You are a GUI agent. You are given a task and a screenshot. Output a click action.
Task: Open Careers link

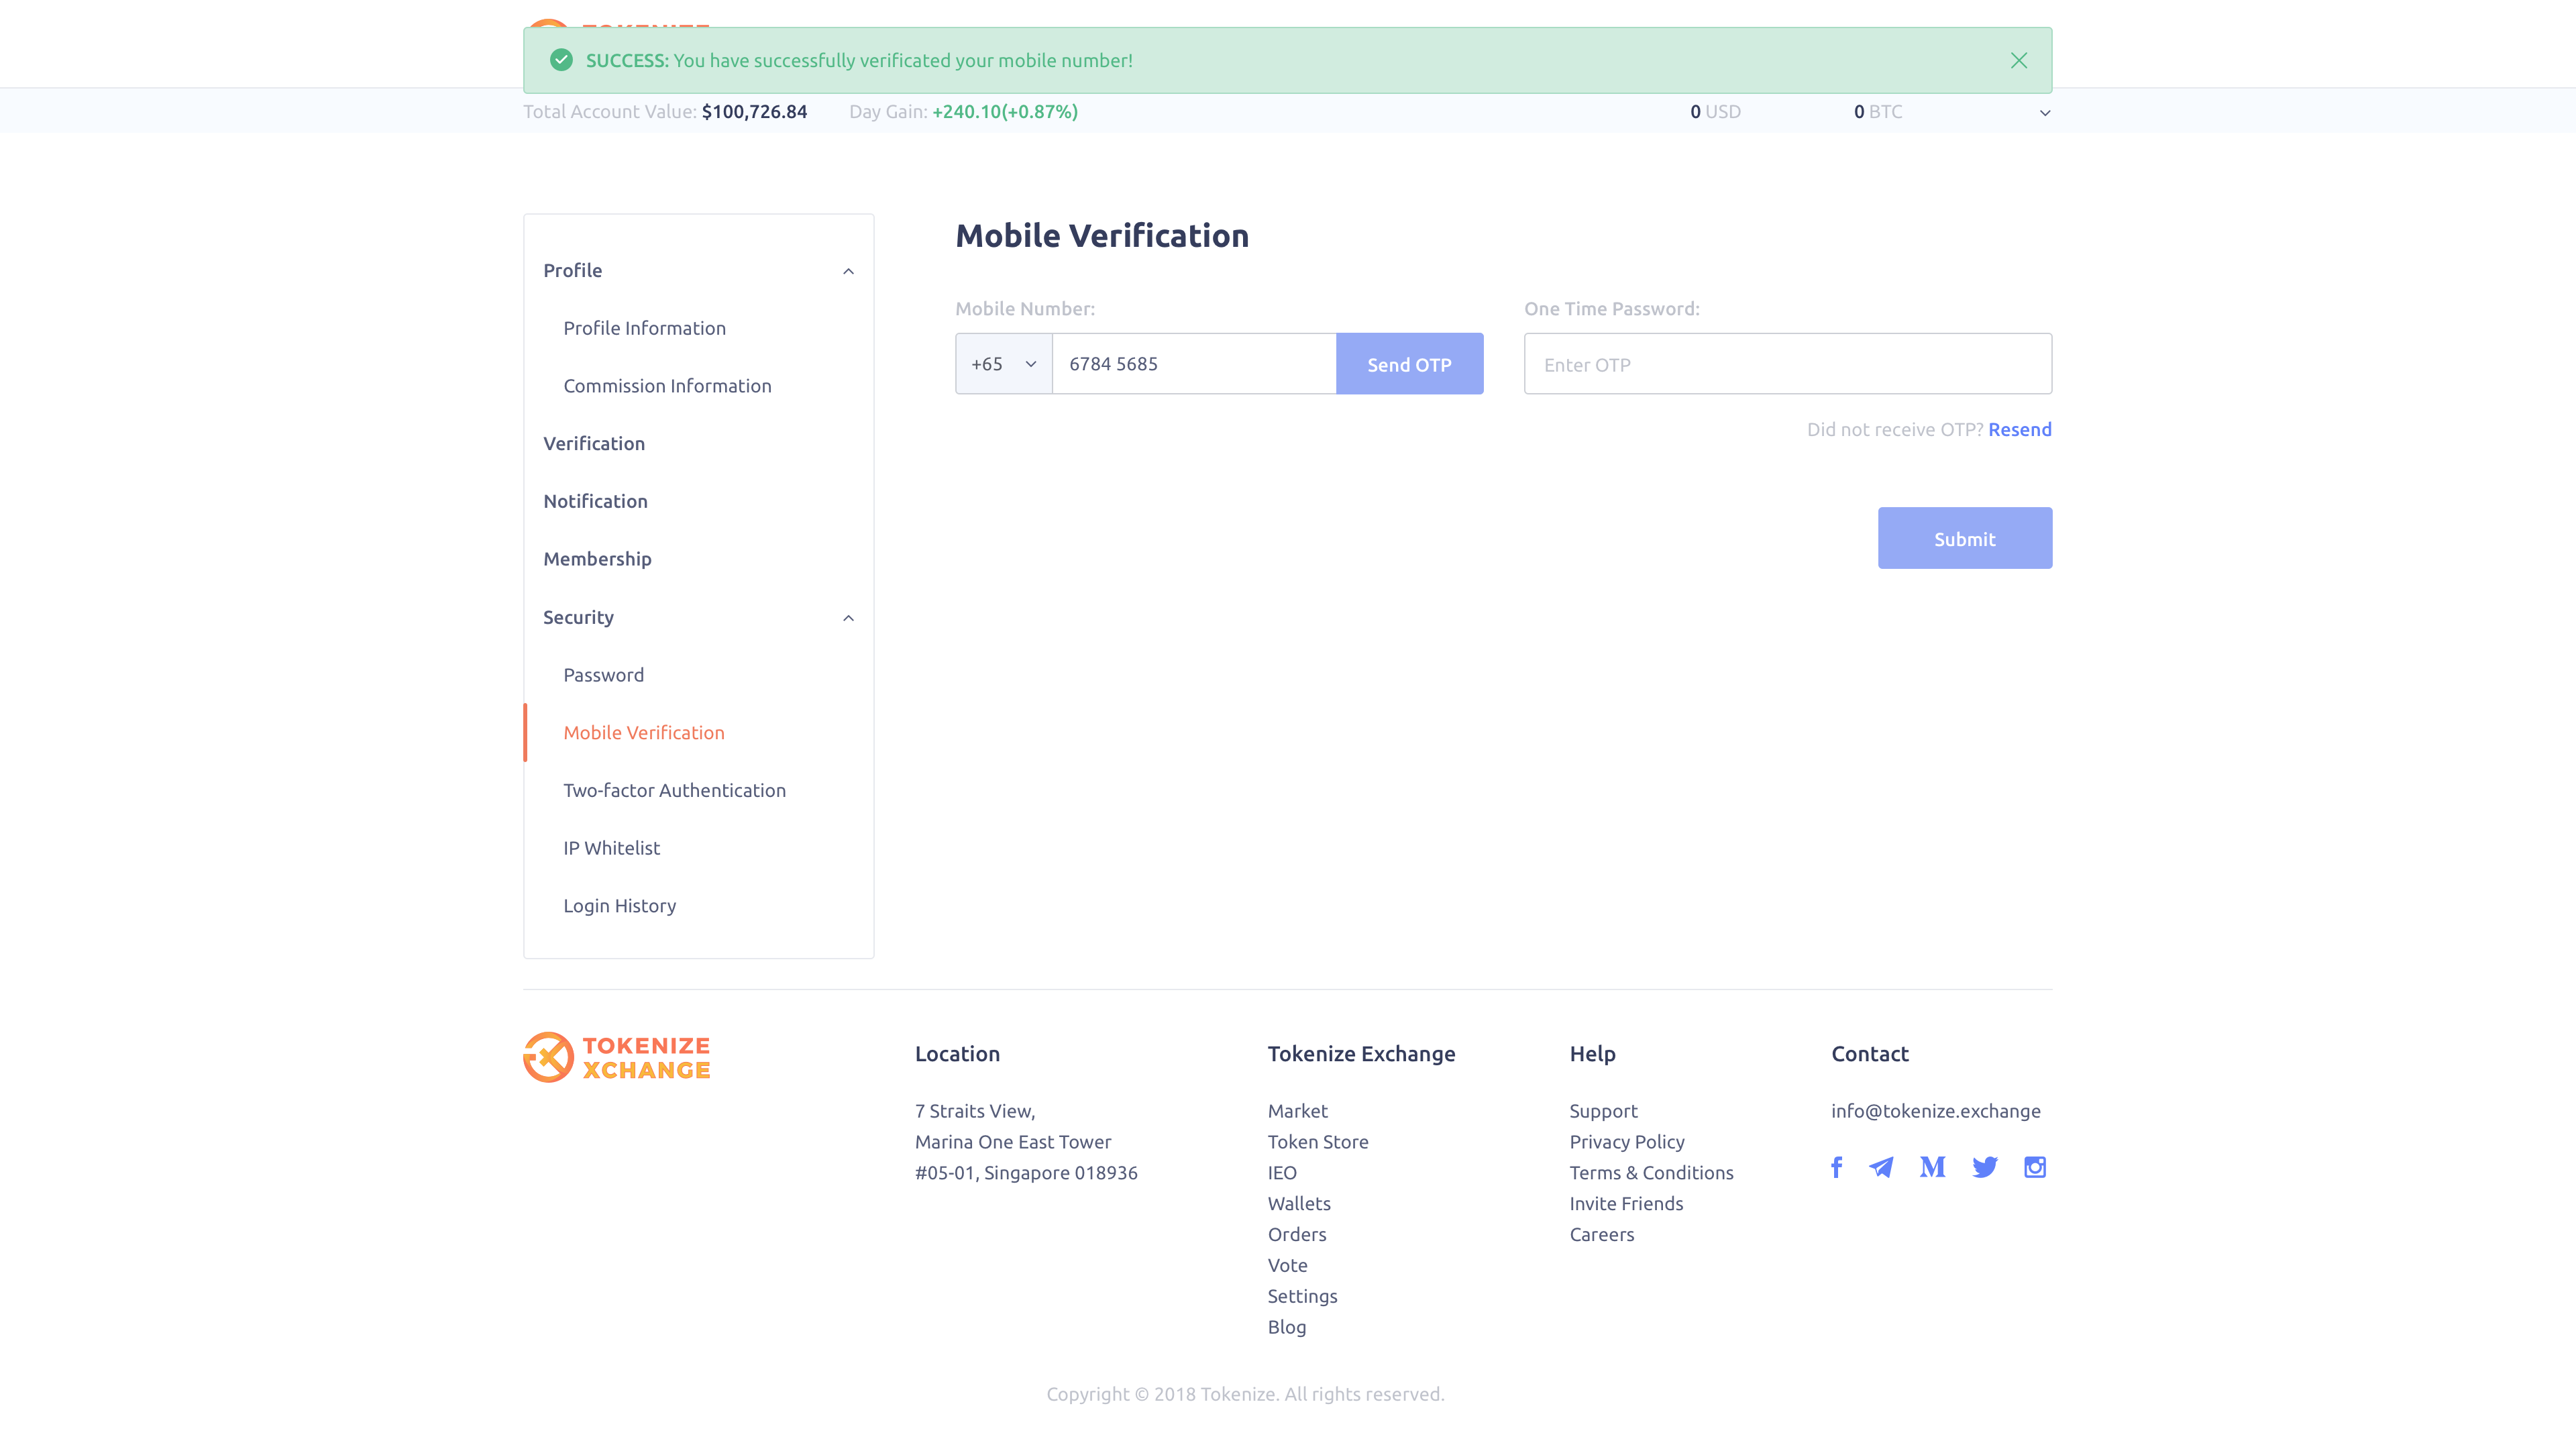pos(1601,1235)
